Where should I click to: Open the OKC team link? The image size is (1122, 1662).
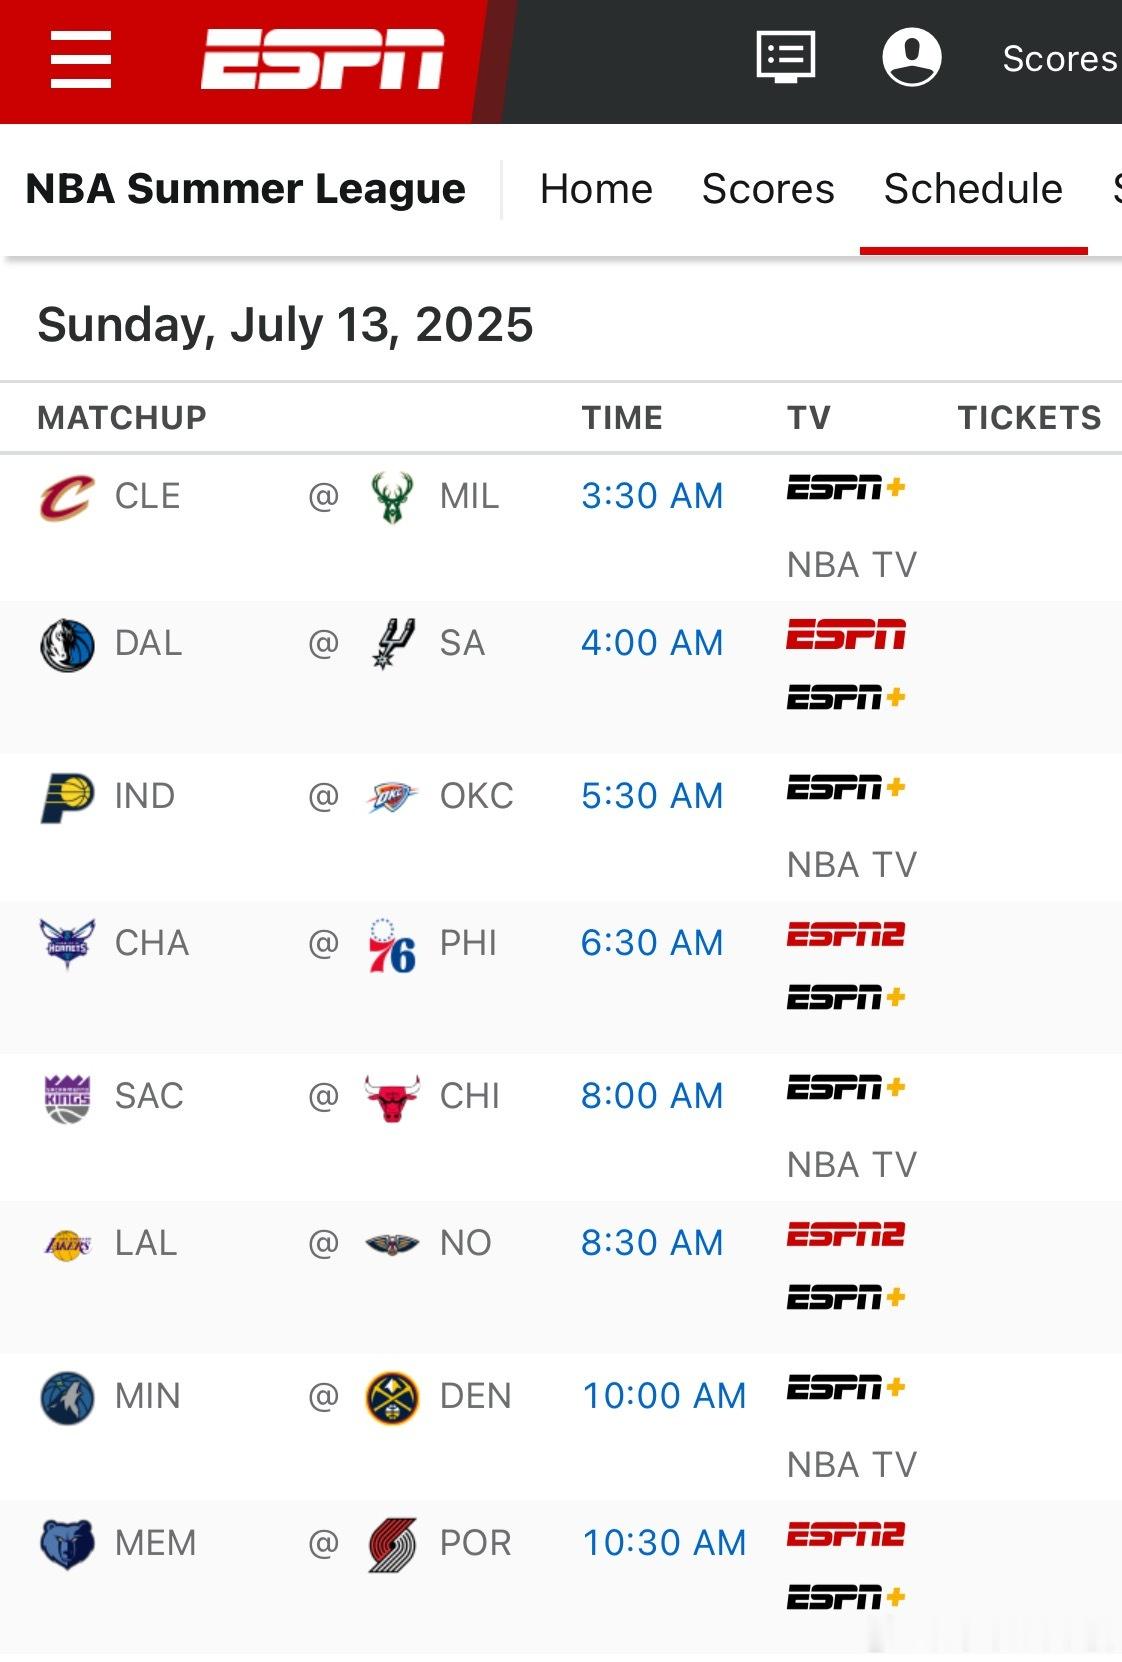pyautogui.click(x=476, y=796)
